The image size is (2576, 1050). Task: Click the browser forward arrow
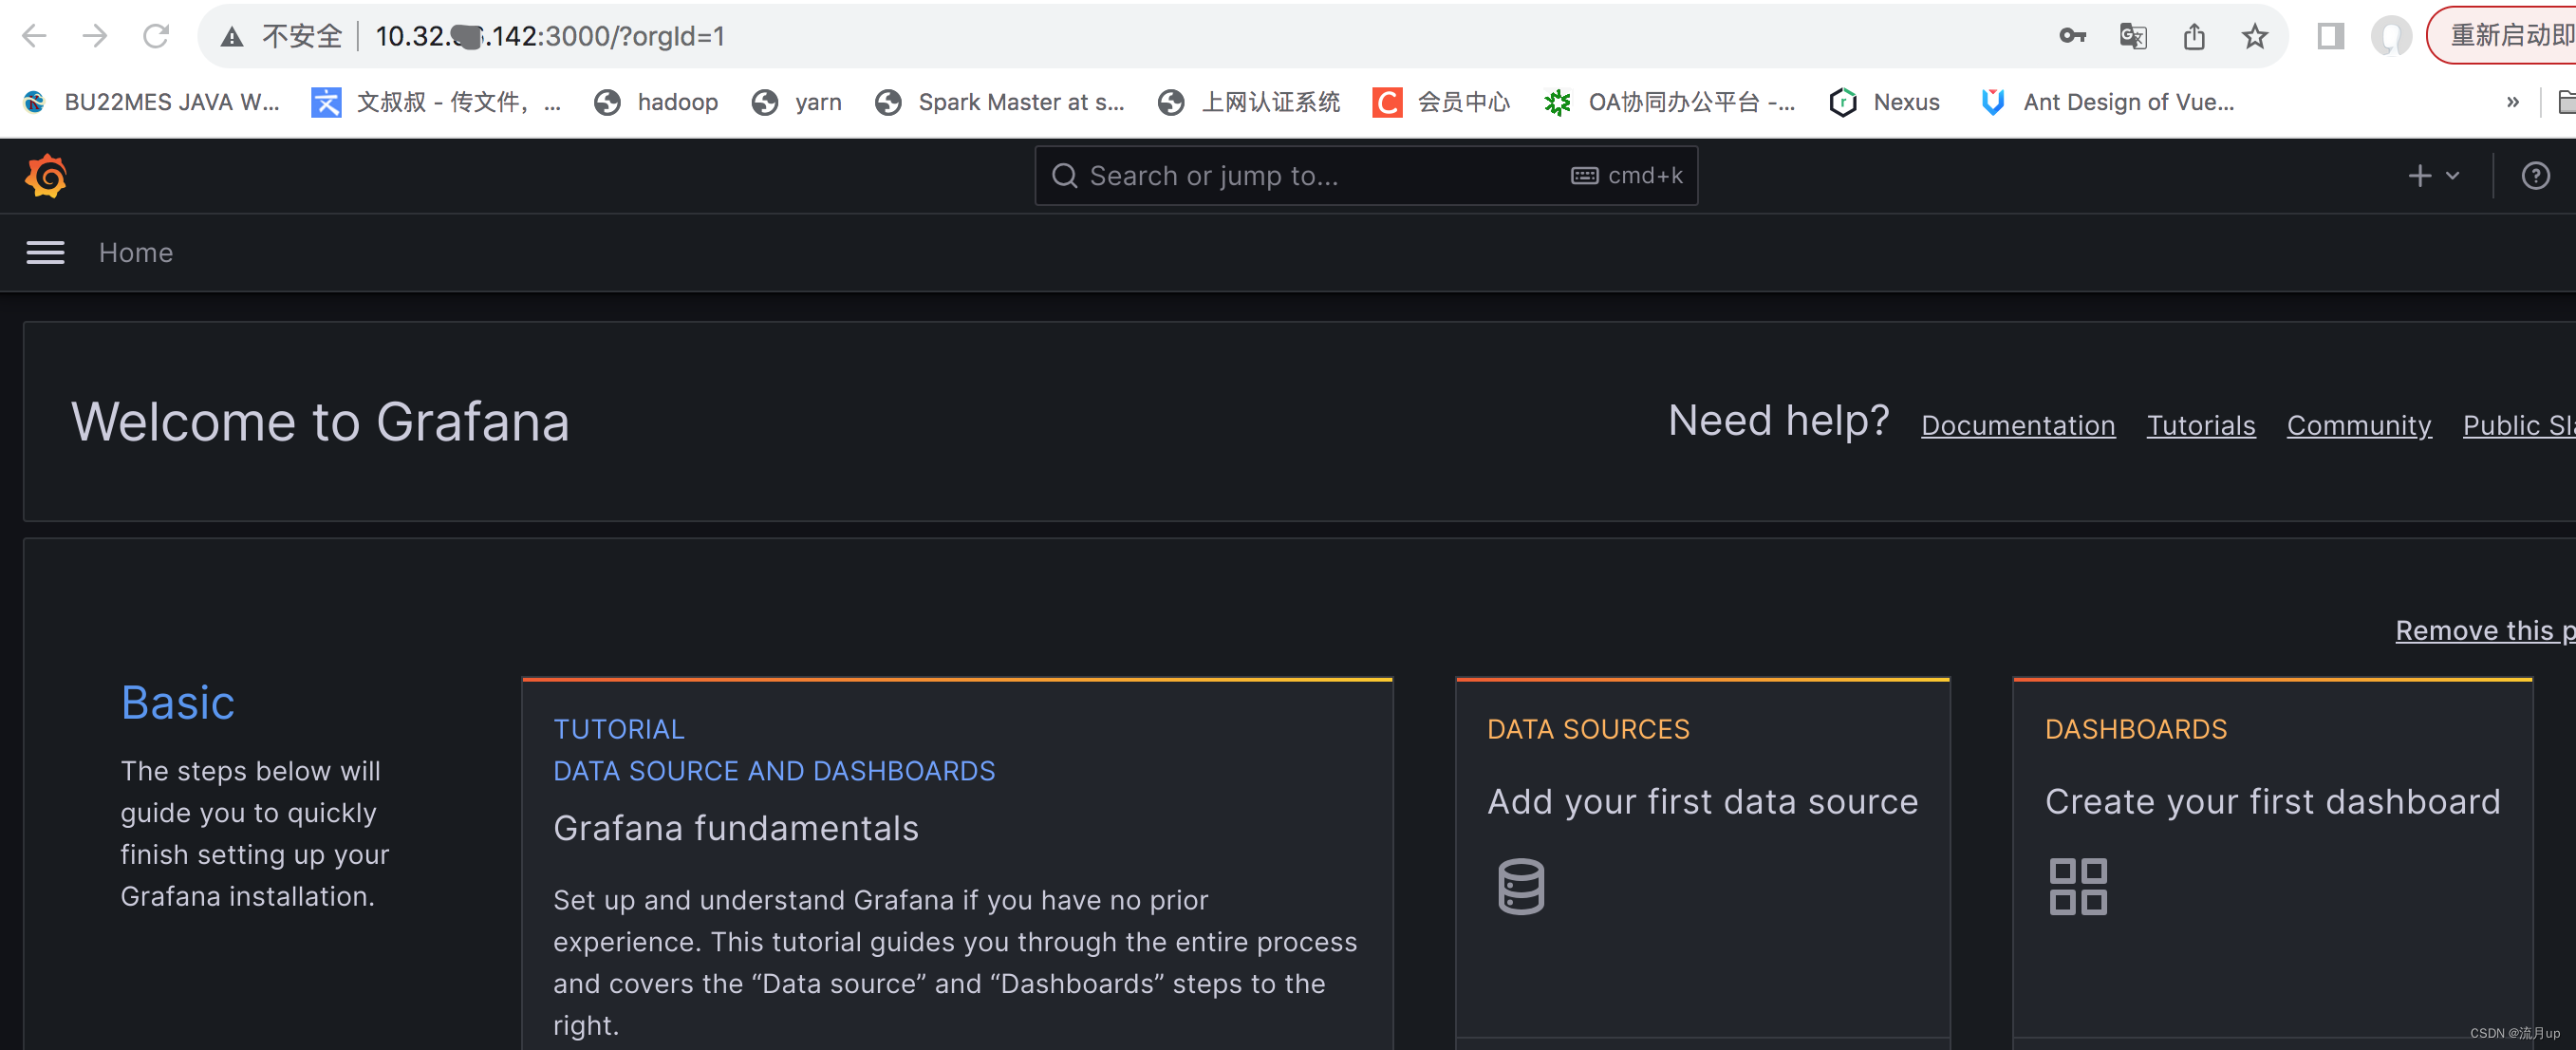pyautogui.click(x=95, y=36)
